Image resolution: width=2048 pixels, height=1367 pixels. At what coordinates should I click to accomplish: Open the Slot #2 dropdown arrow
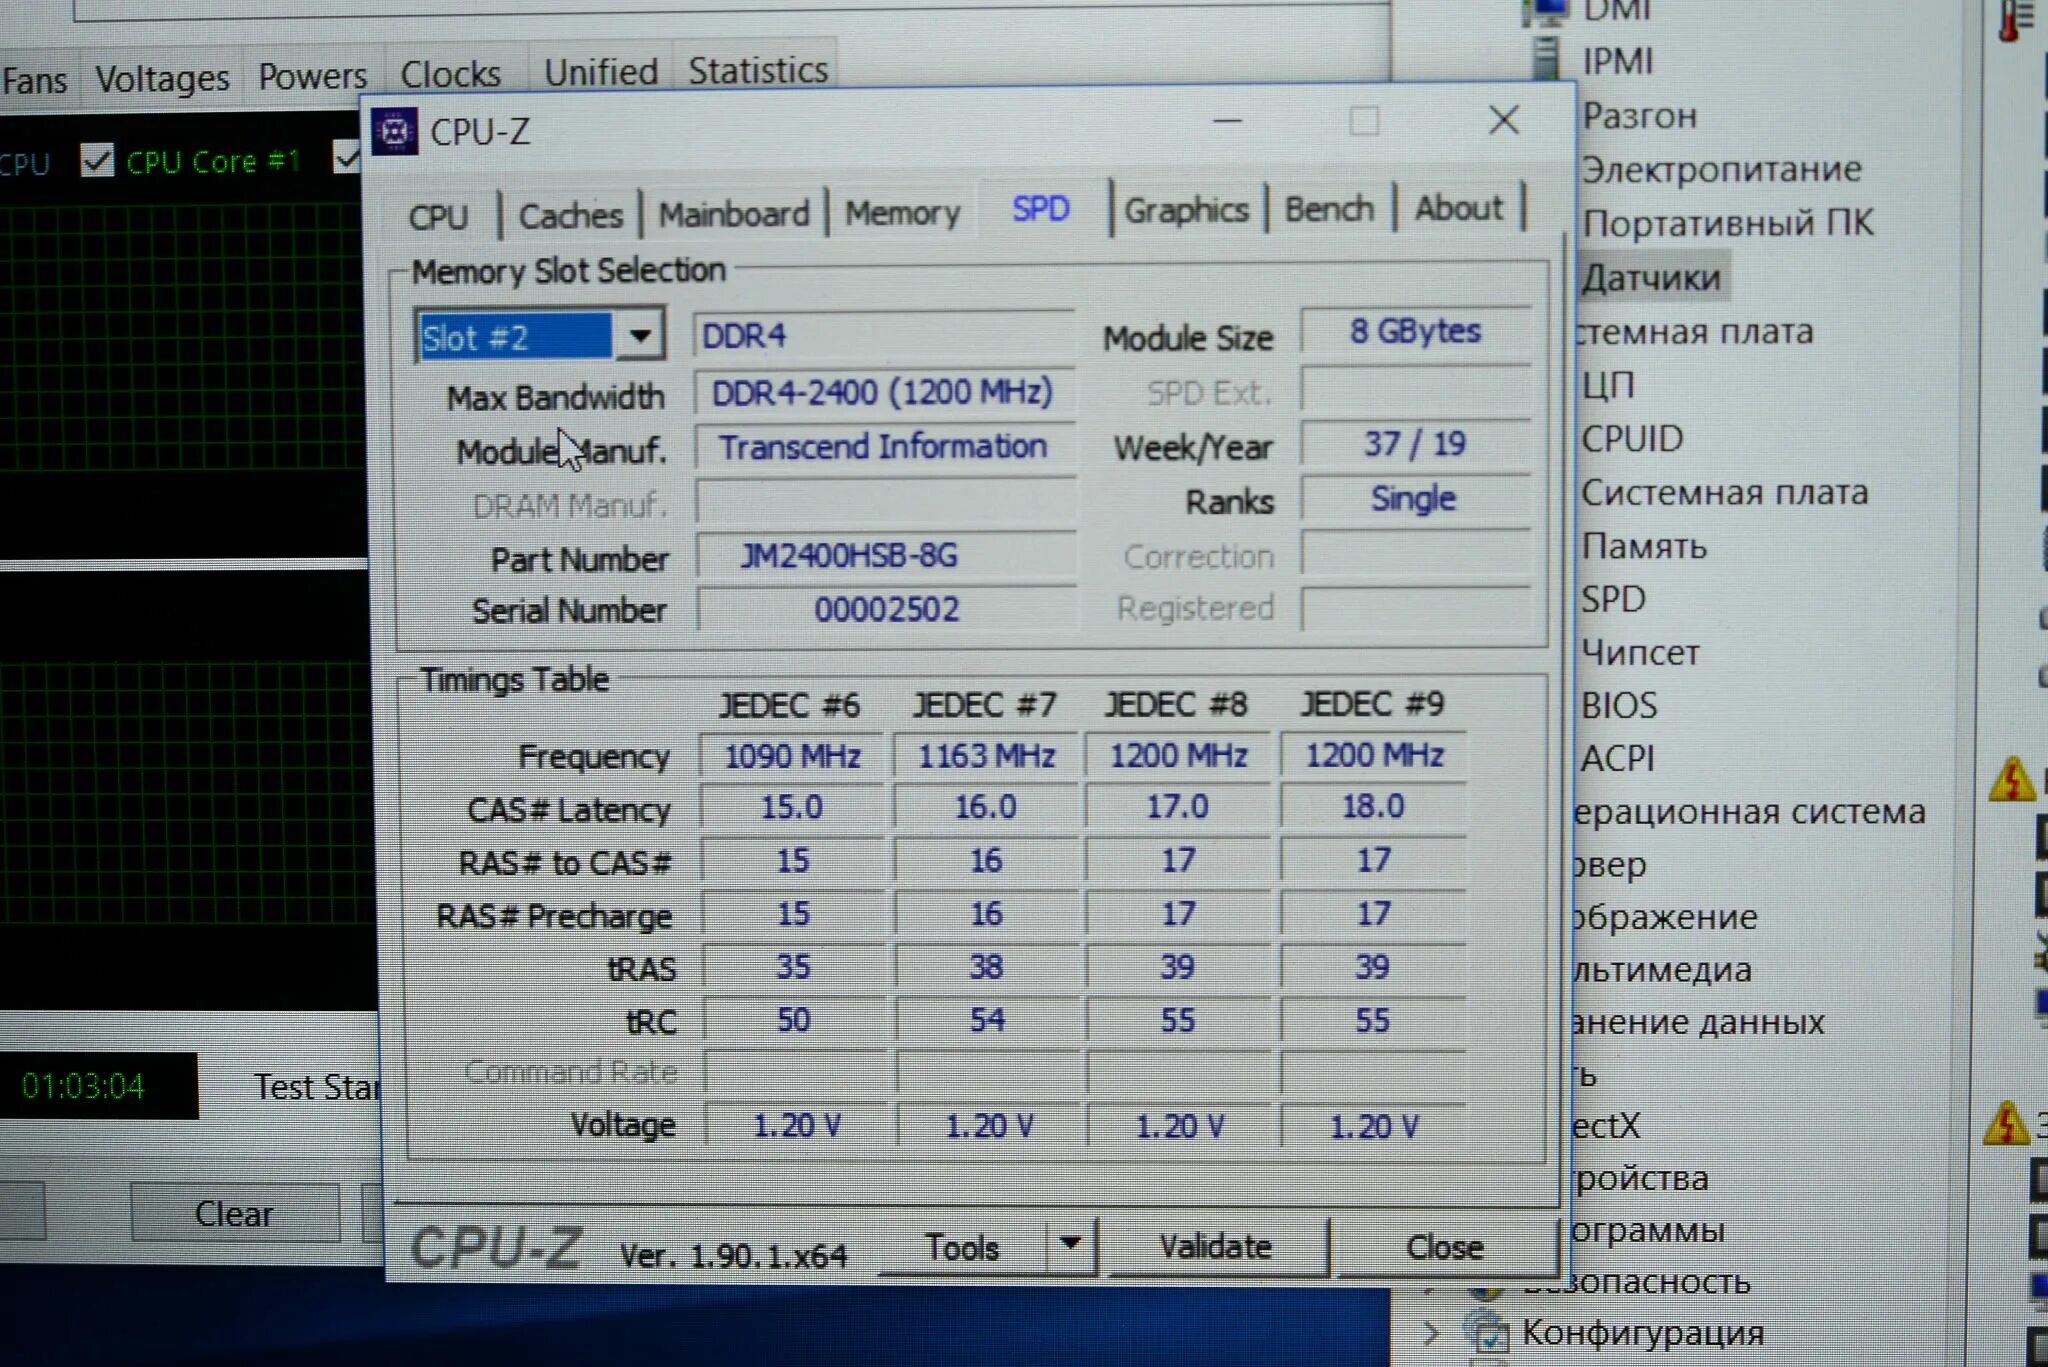(x=640, y=336)
